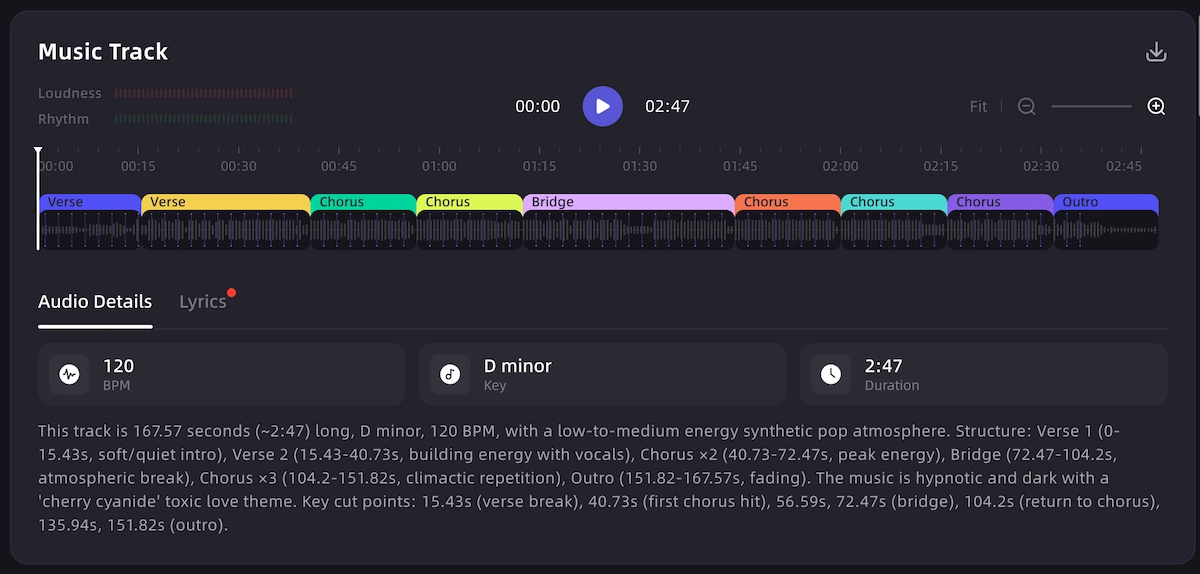Screen dimensions: 1200x574
Task: Click the 120 BPM value
Action: coord(118,366)
